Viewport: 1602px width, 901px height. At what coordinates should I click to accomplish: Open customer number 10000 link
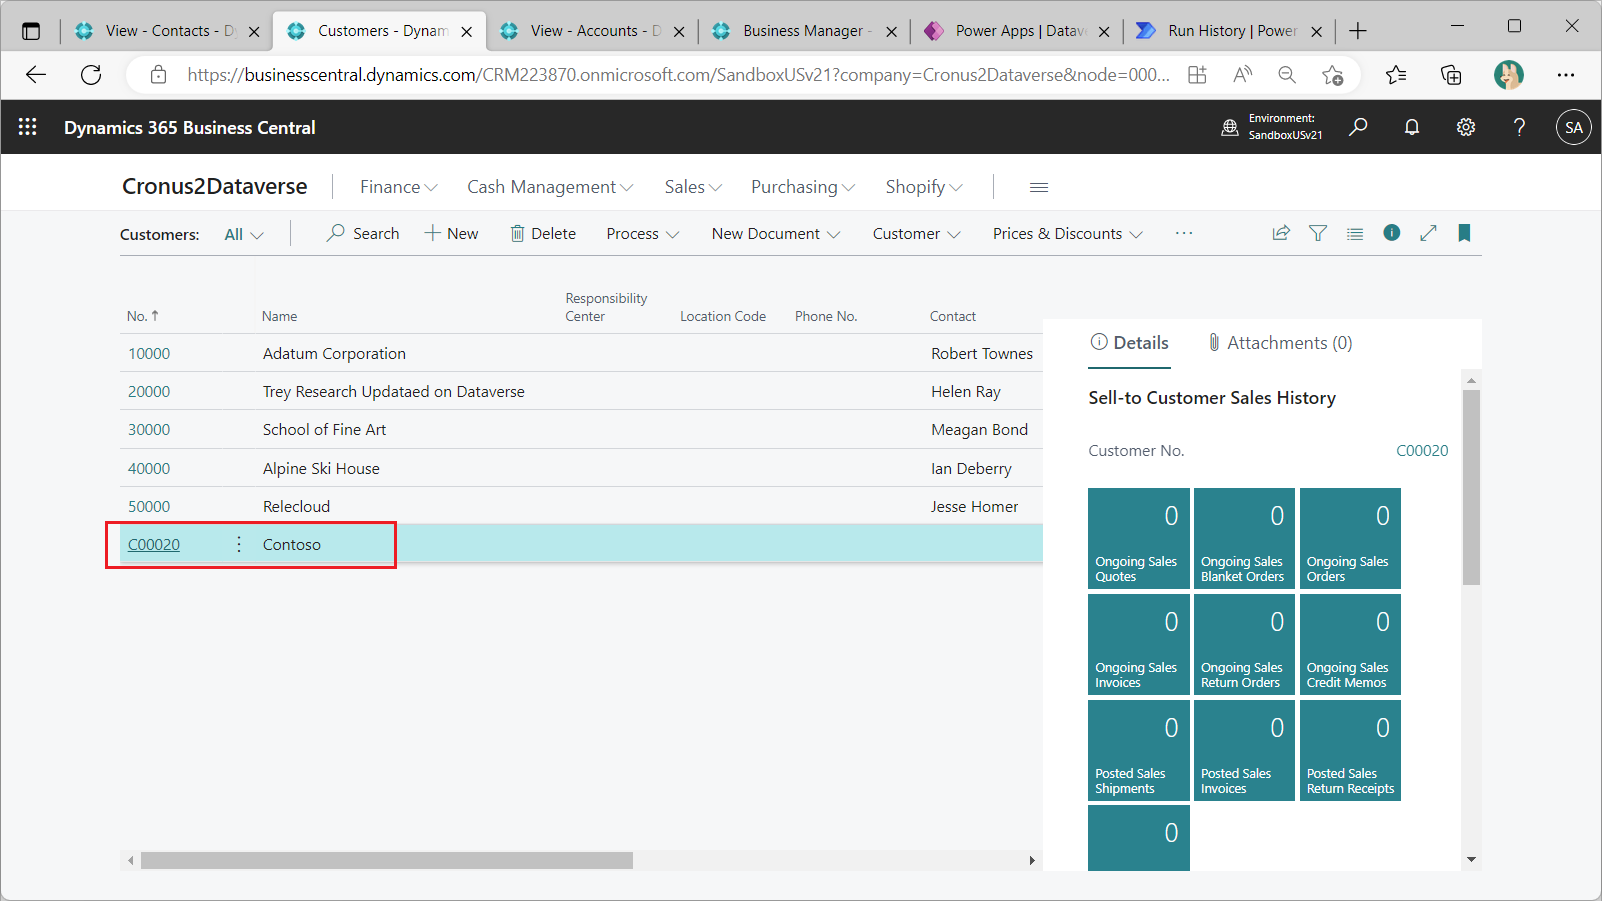[x=149, y=354]
